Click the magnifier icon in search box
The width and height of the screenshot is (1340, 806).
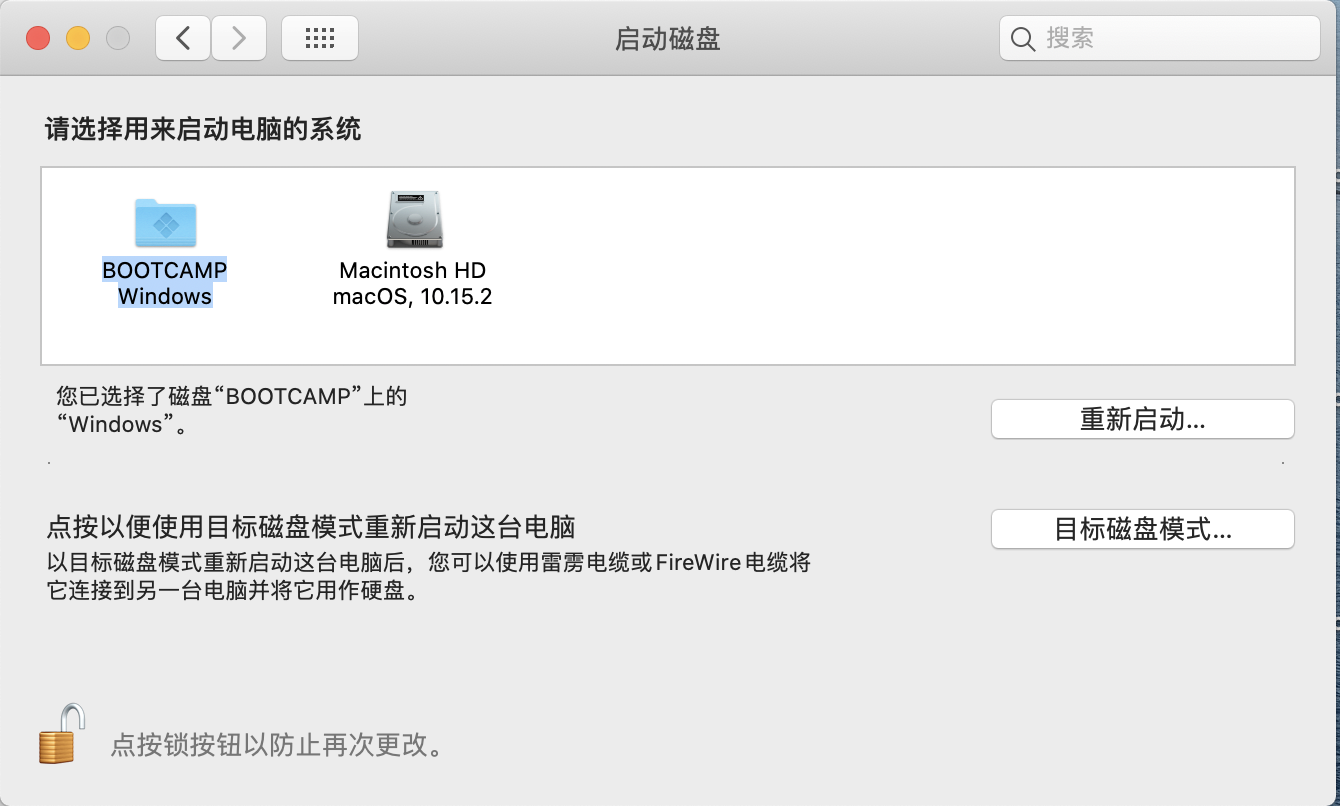pyautogui.click(x=1022, y=39)
